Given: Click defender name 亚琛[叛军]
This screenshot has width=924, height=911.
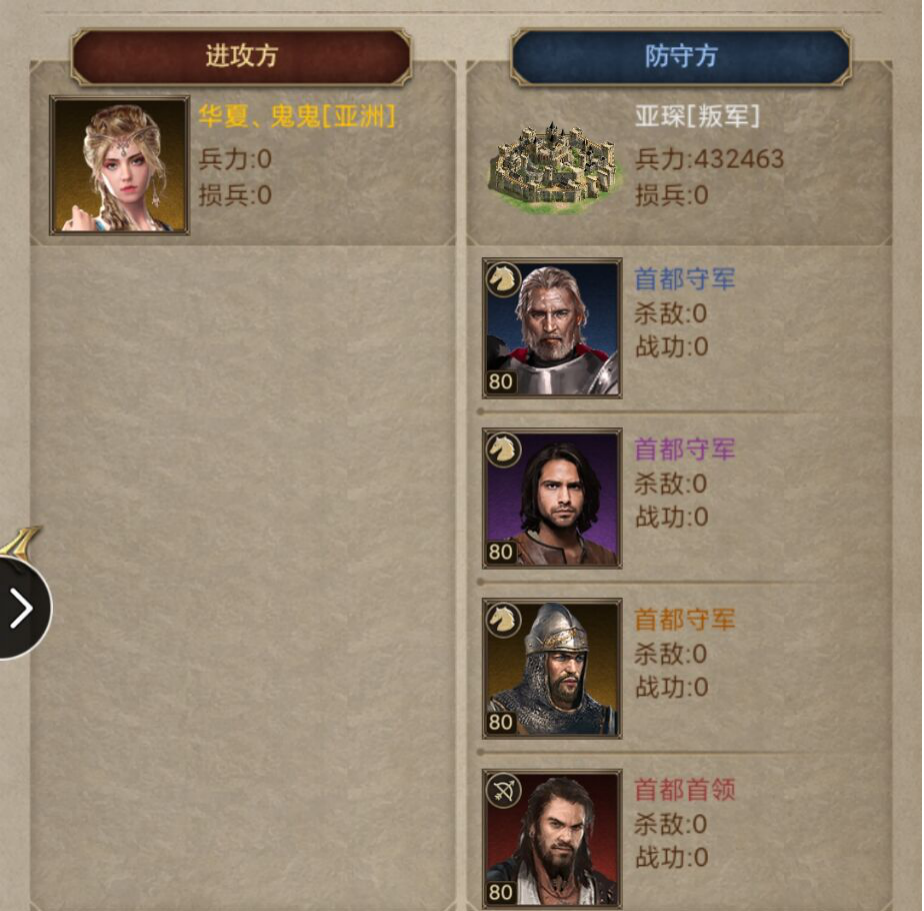Looking at the screenshot, I should [697, 116].
